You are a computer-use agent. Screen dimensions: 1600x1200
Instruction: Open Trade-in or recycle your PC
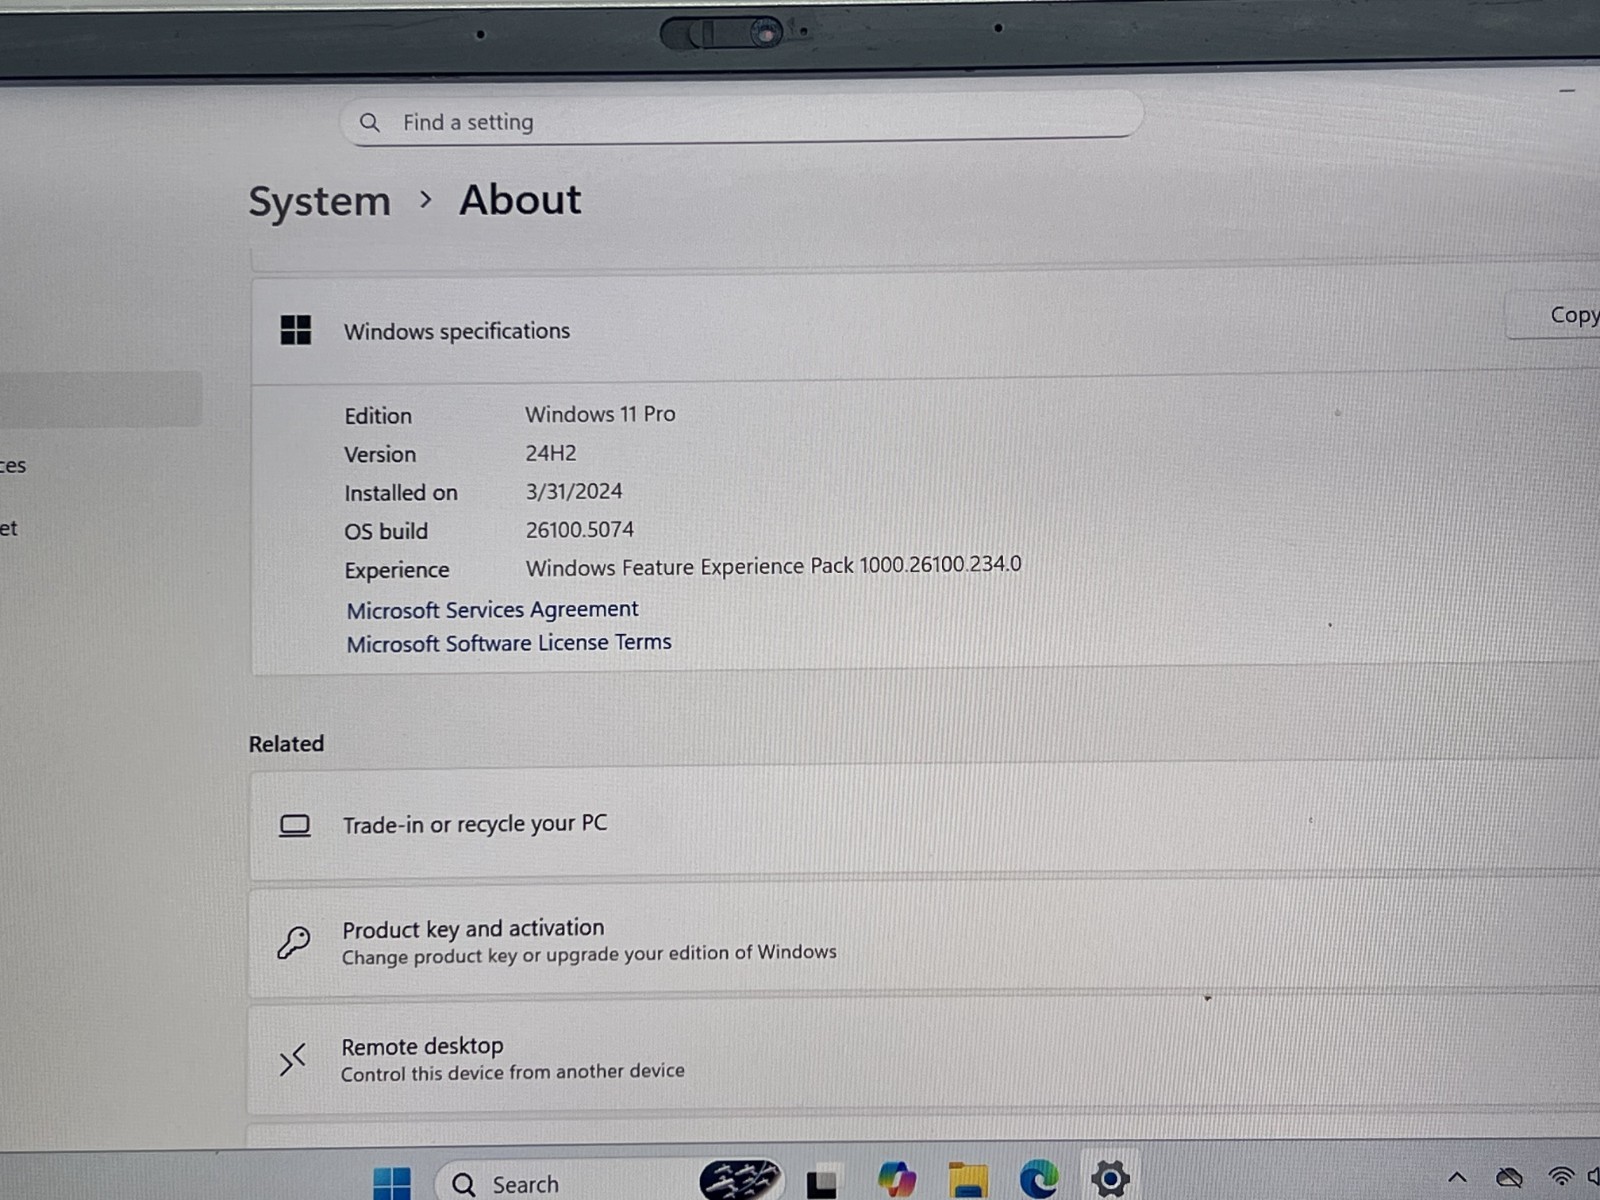tap(925, 824)
